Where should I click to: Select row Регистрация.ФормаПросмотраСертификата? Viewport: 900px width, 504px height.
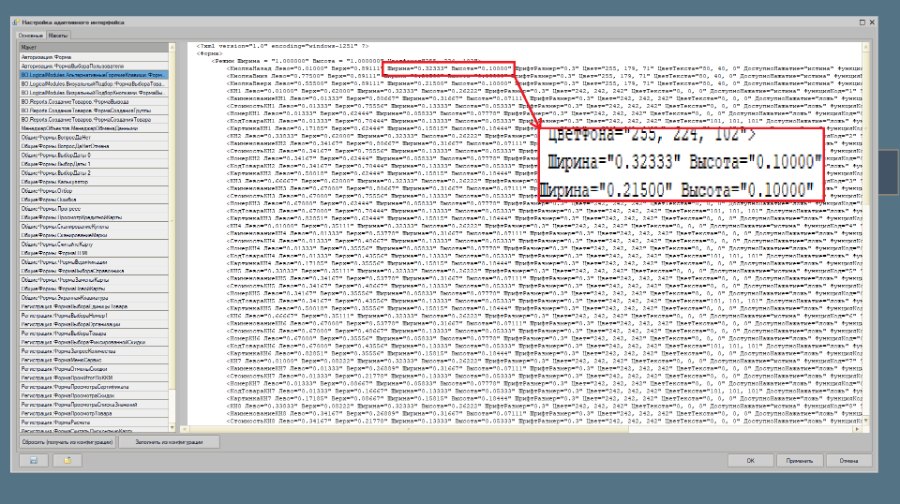[x=94, y=386]
